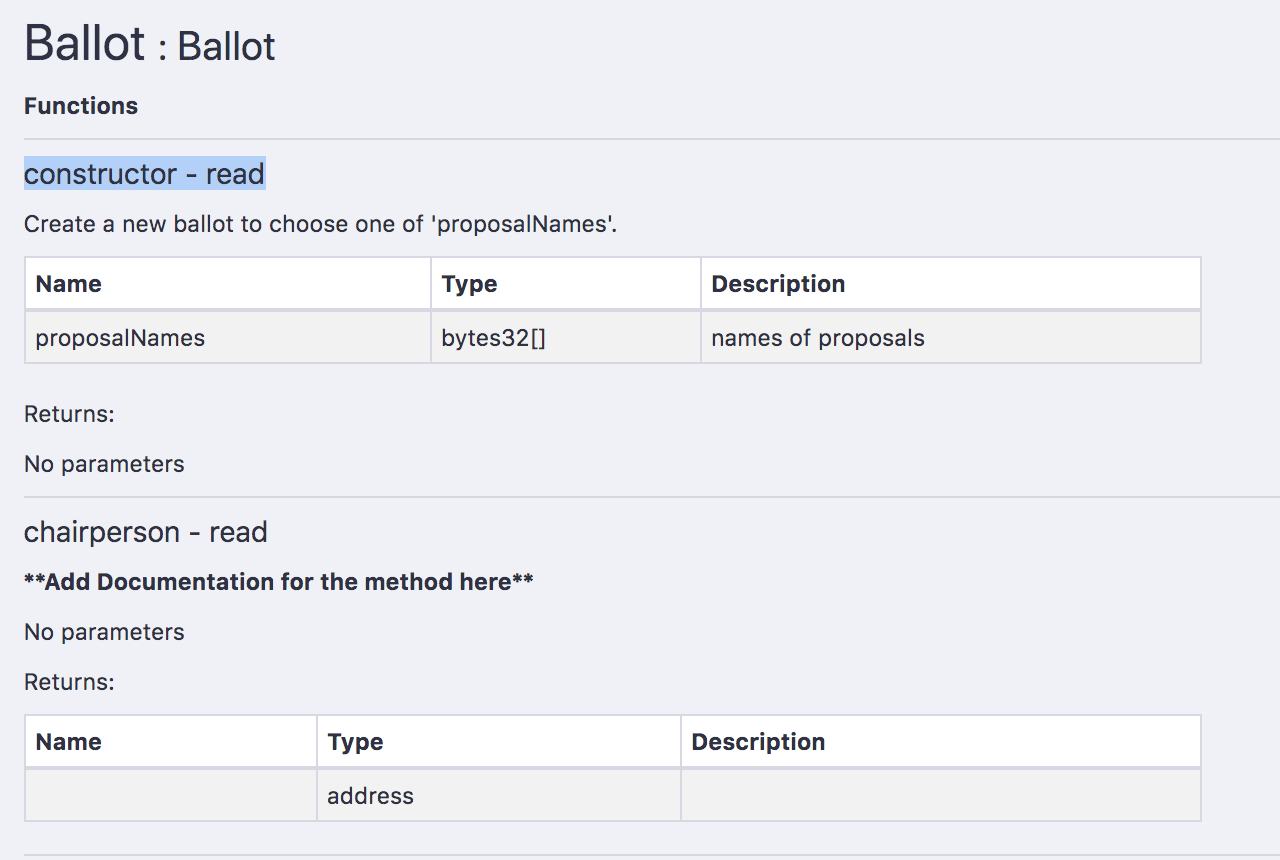The width and height of the screenshot is (1280, 860).
Task: Select the bytes32[] type cell
Action: click(566, 338)
